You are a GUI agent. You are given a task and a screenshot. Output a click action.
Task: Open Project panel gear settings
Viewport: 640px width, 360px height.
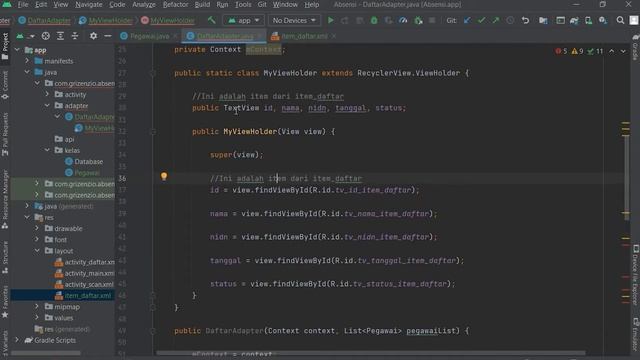tap(93, 36)
